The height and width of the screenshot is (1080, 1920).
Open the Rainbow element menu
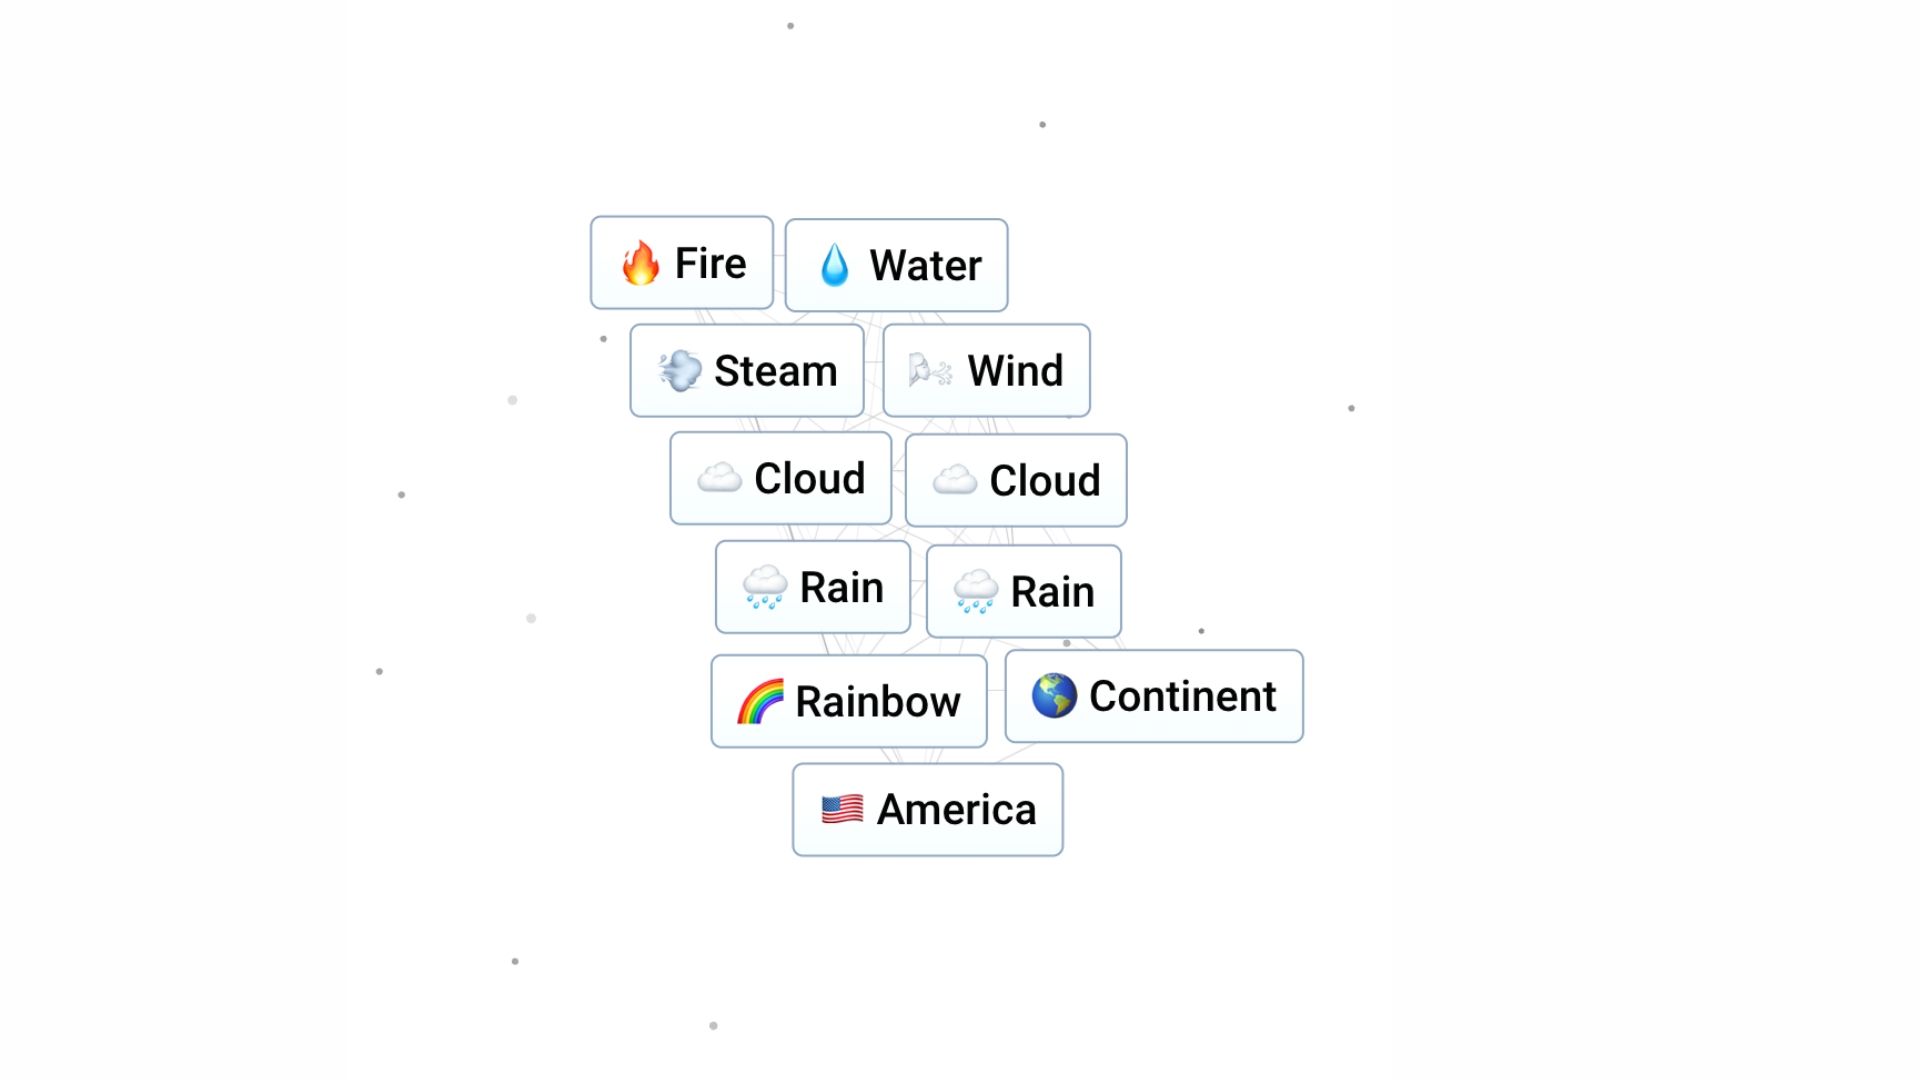pos(848,699)
